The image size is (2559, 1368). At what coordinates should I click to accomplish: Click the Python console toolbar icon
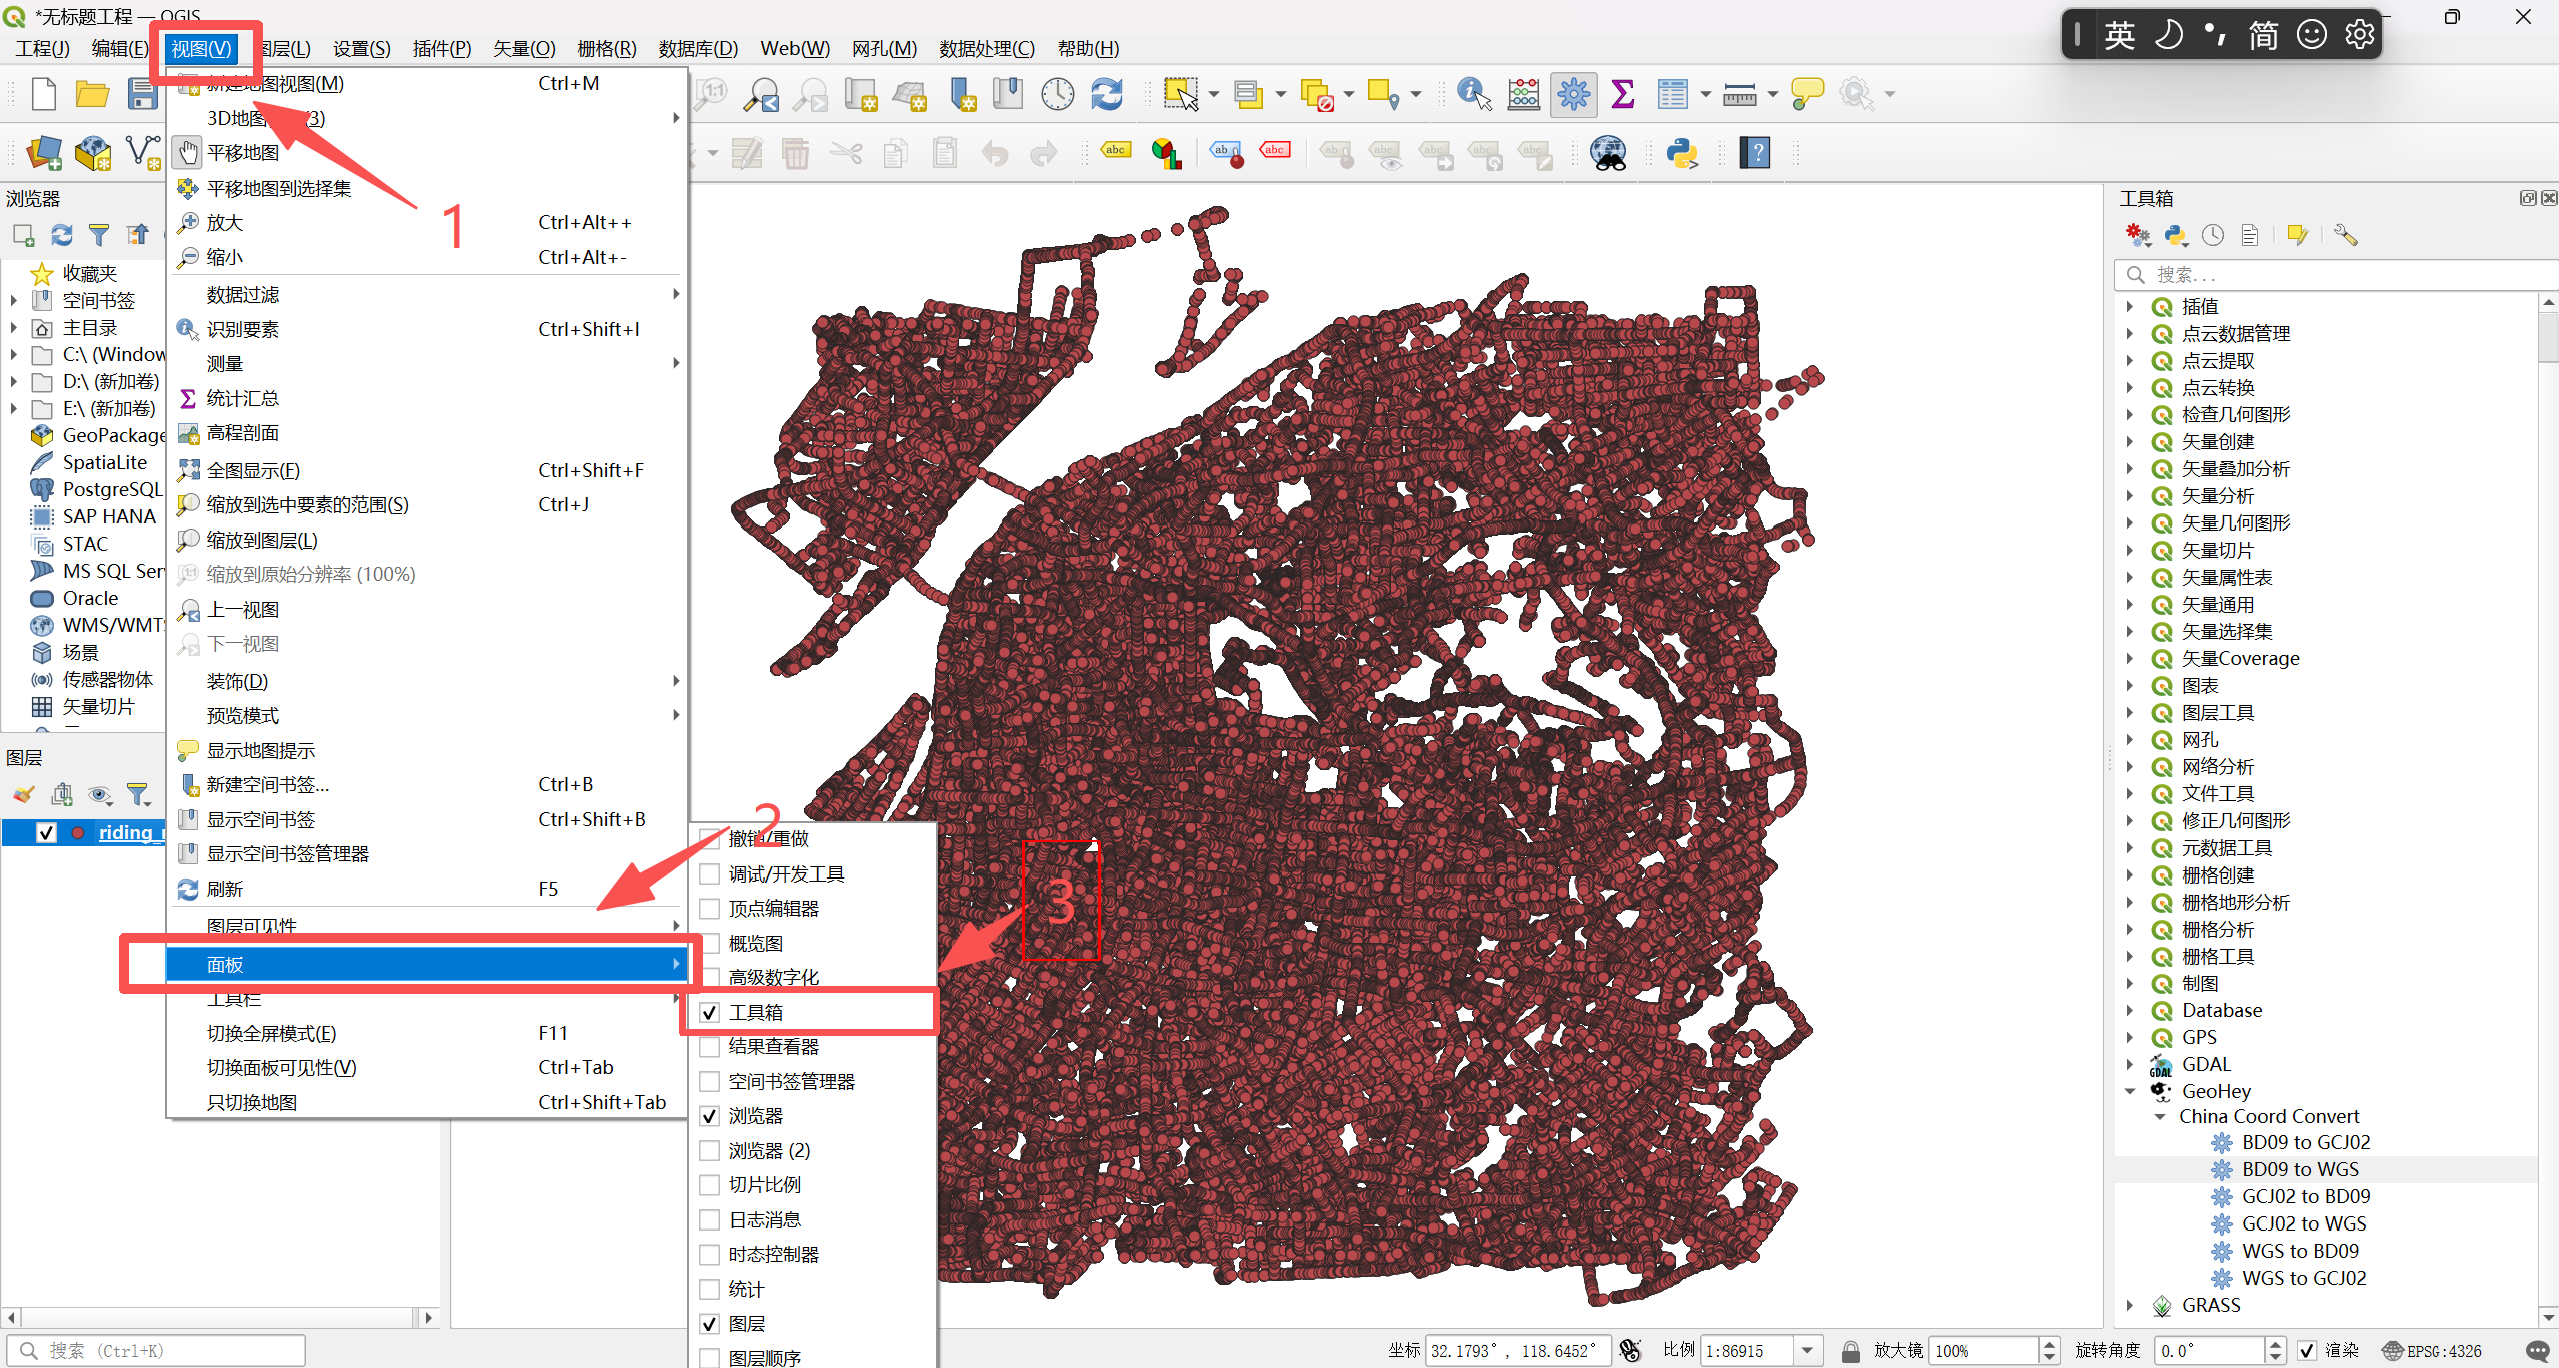[x=1682, y=153]
